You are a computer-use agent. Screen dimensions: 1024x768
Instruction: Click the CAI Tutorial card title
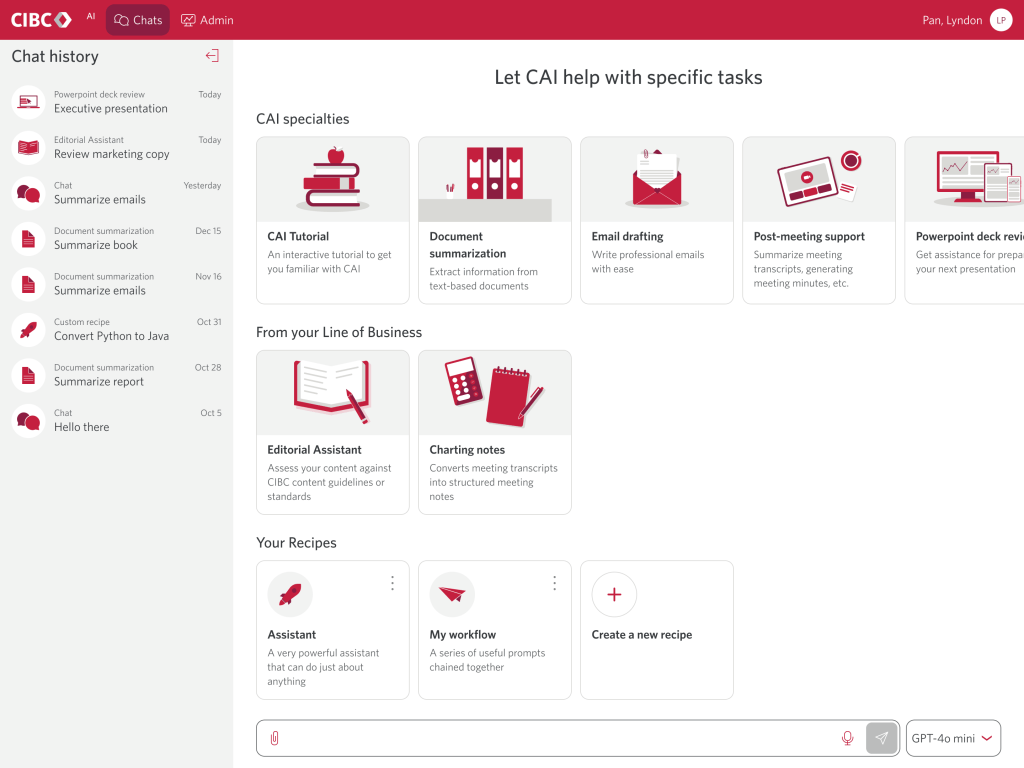(x=298, y=236)
